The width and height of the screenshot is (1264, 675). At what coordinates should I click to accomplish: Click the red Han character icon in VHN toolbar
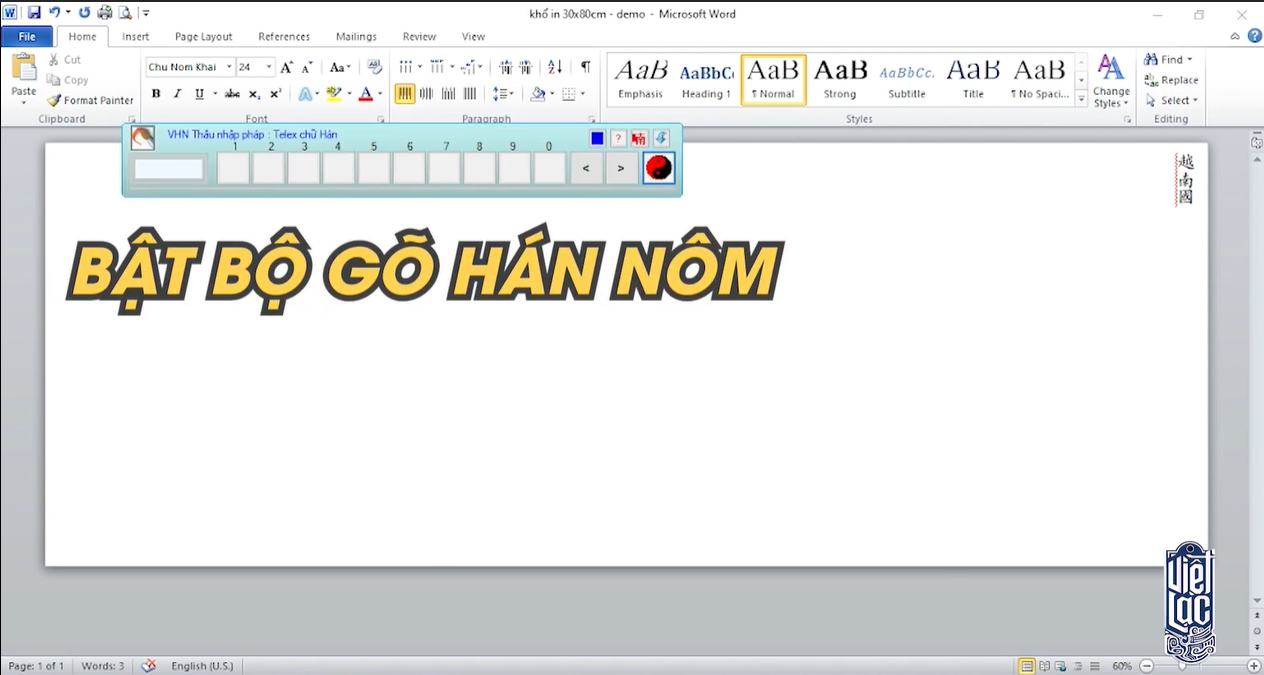(639, 138)
